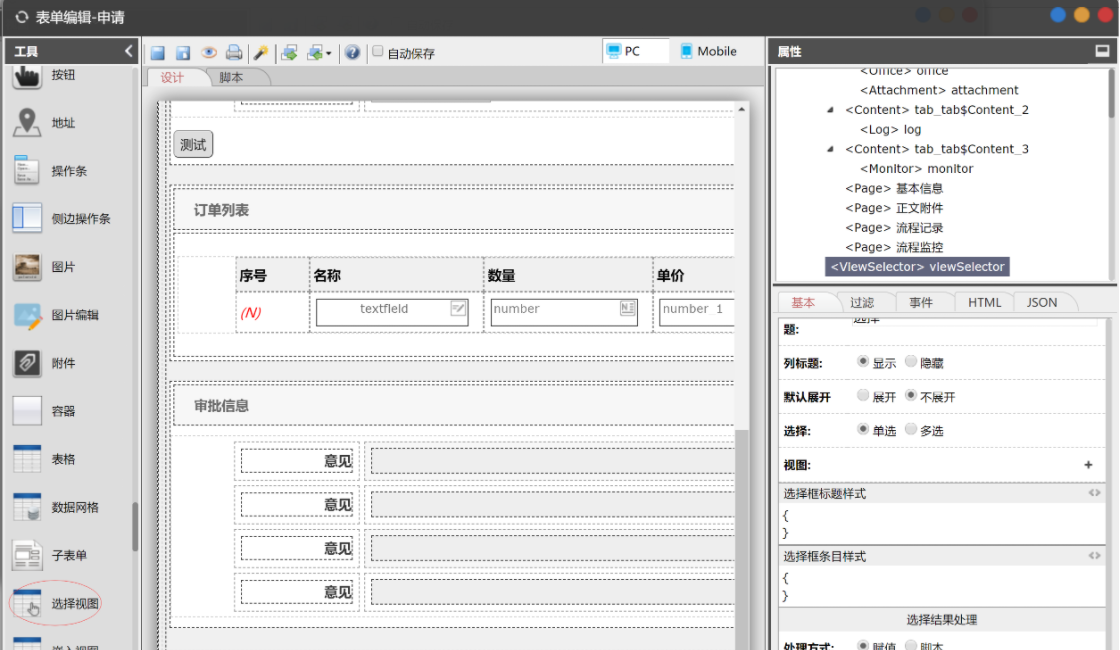Choose 隐藏 radio for column title
Screen dimensions: 1120x650
[x=911, y=362]
